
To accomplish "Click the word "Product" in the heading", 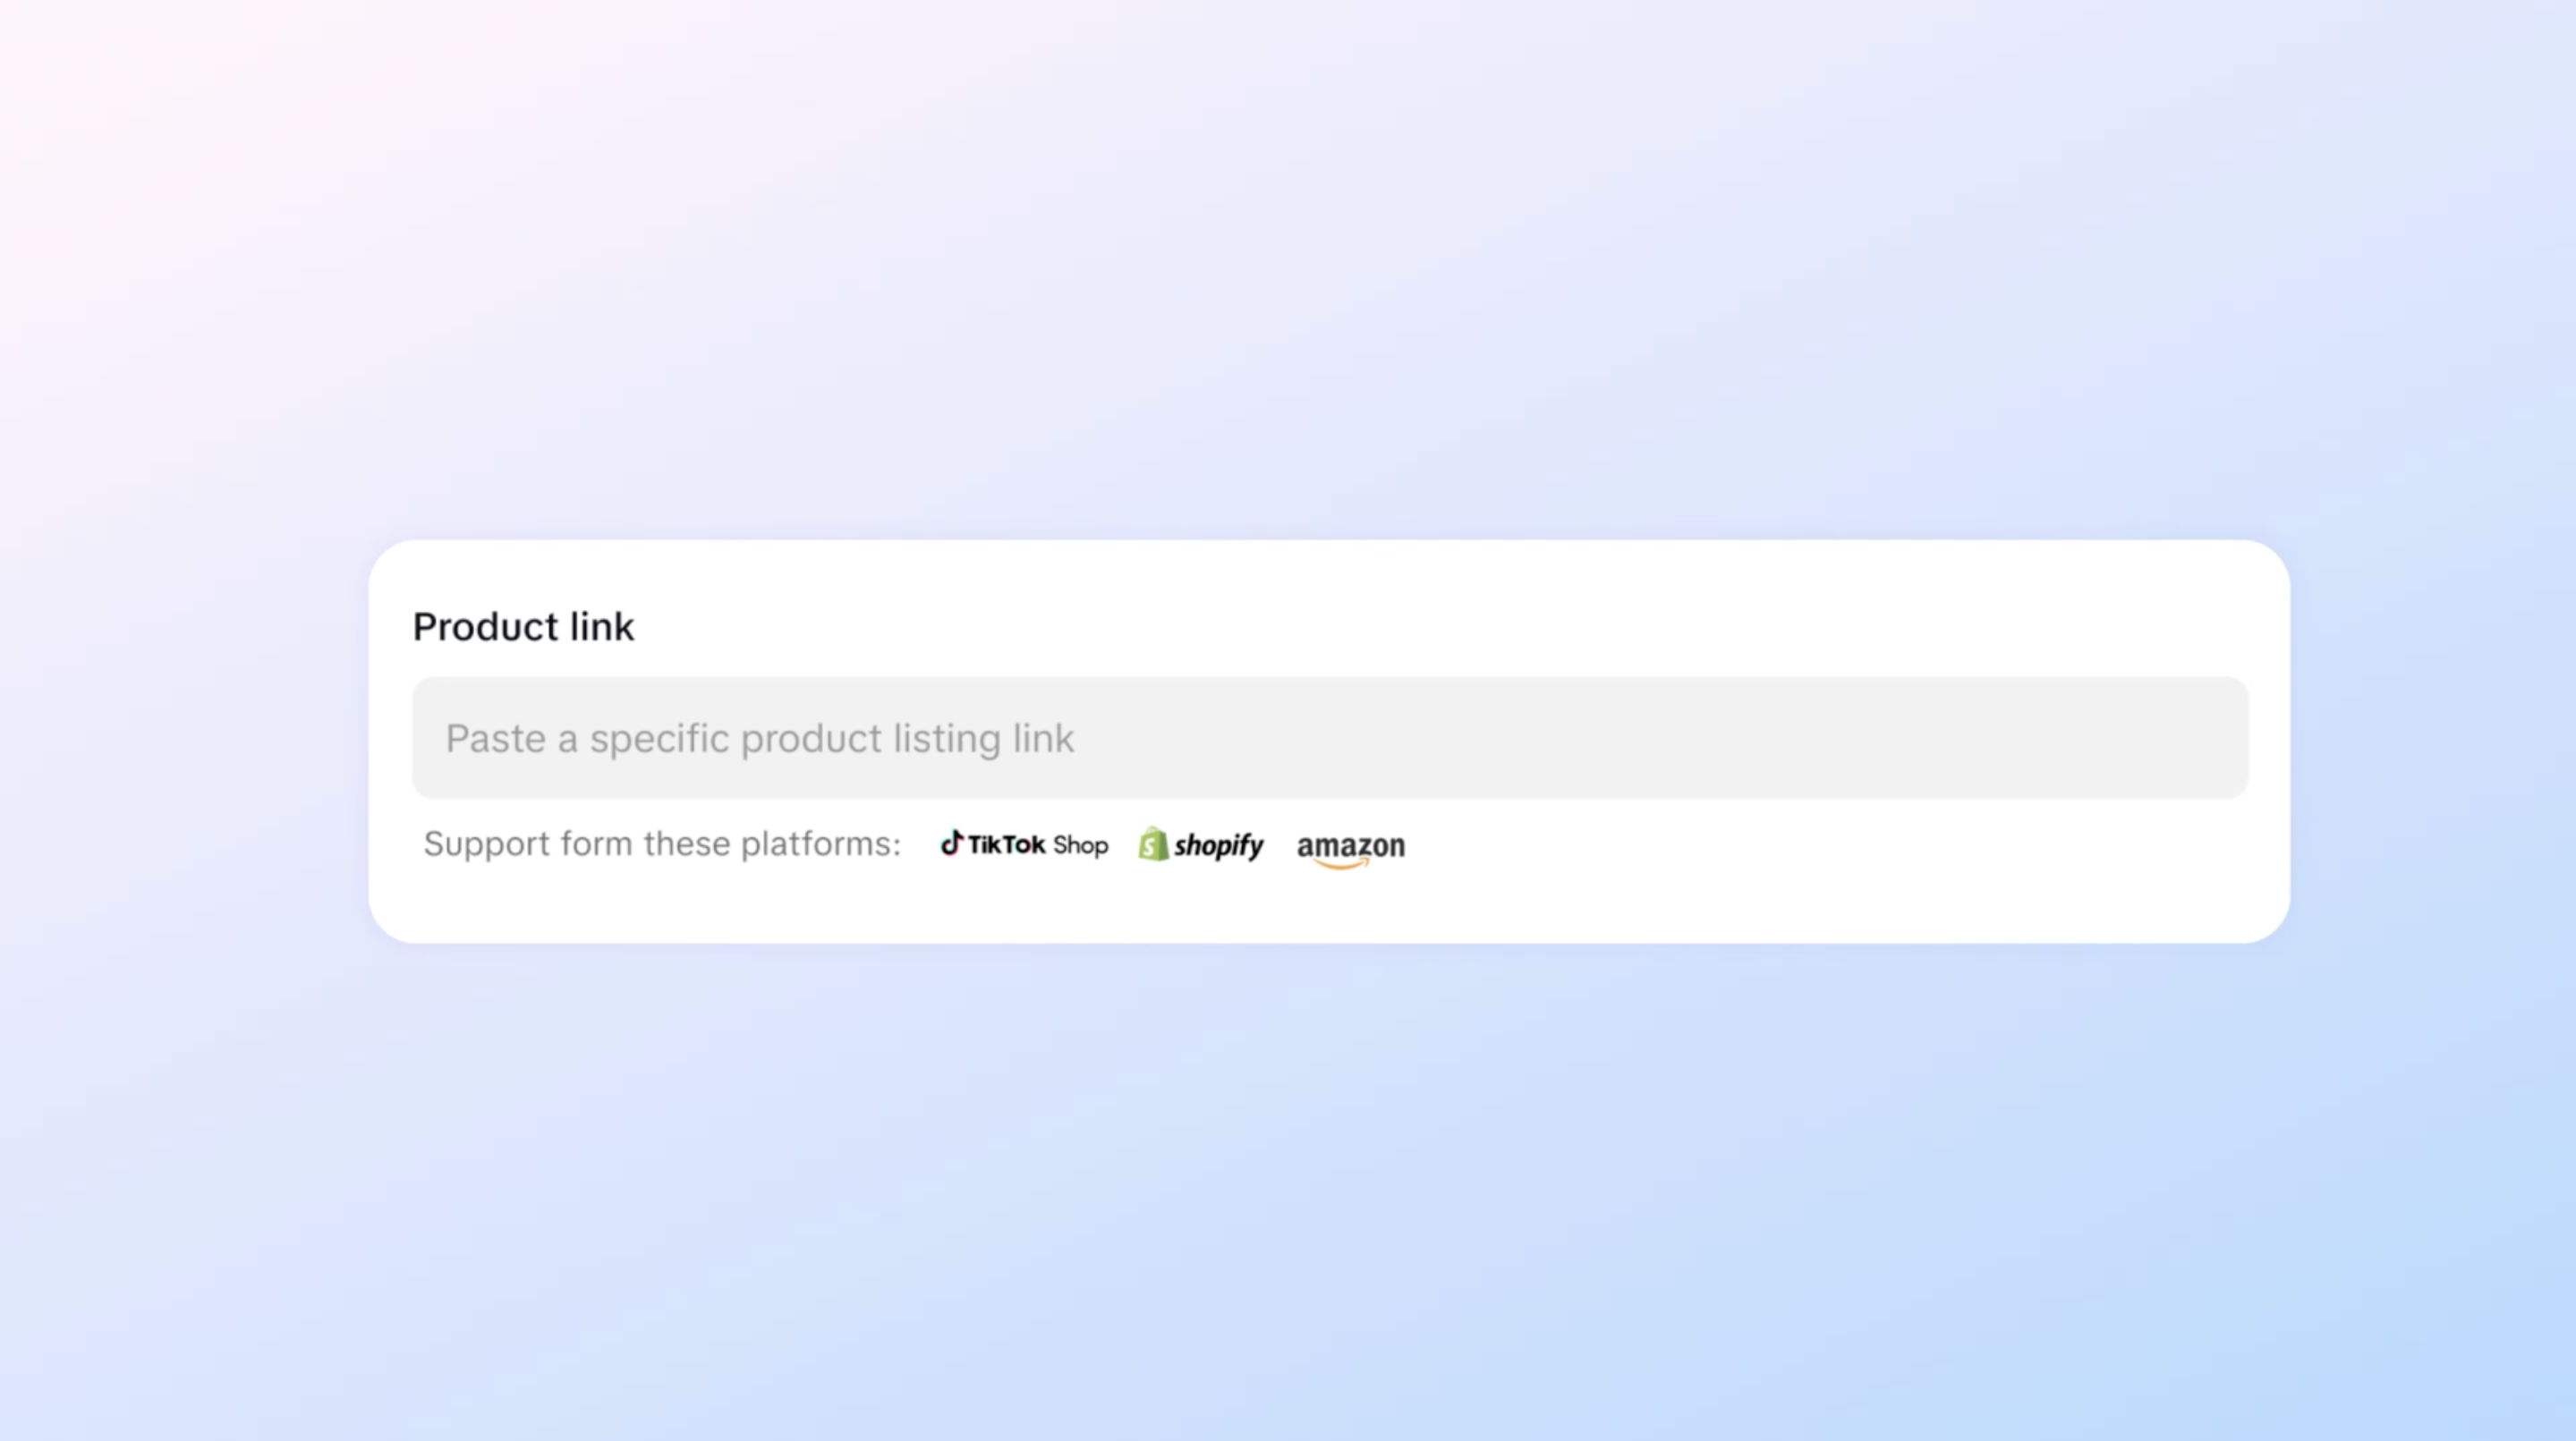I will (486, 627).
